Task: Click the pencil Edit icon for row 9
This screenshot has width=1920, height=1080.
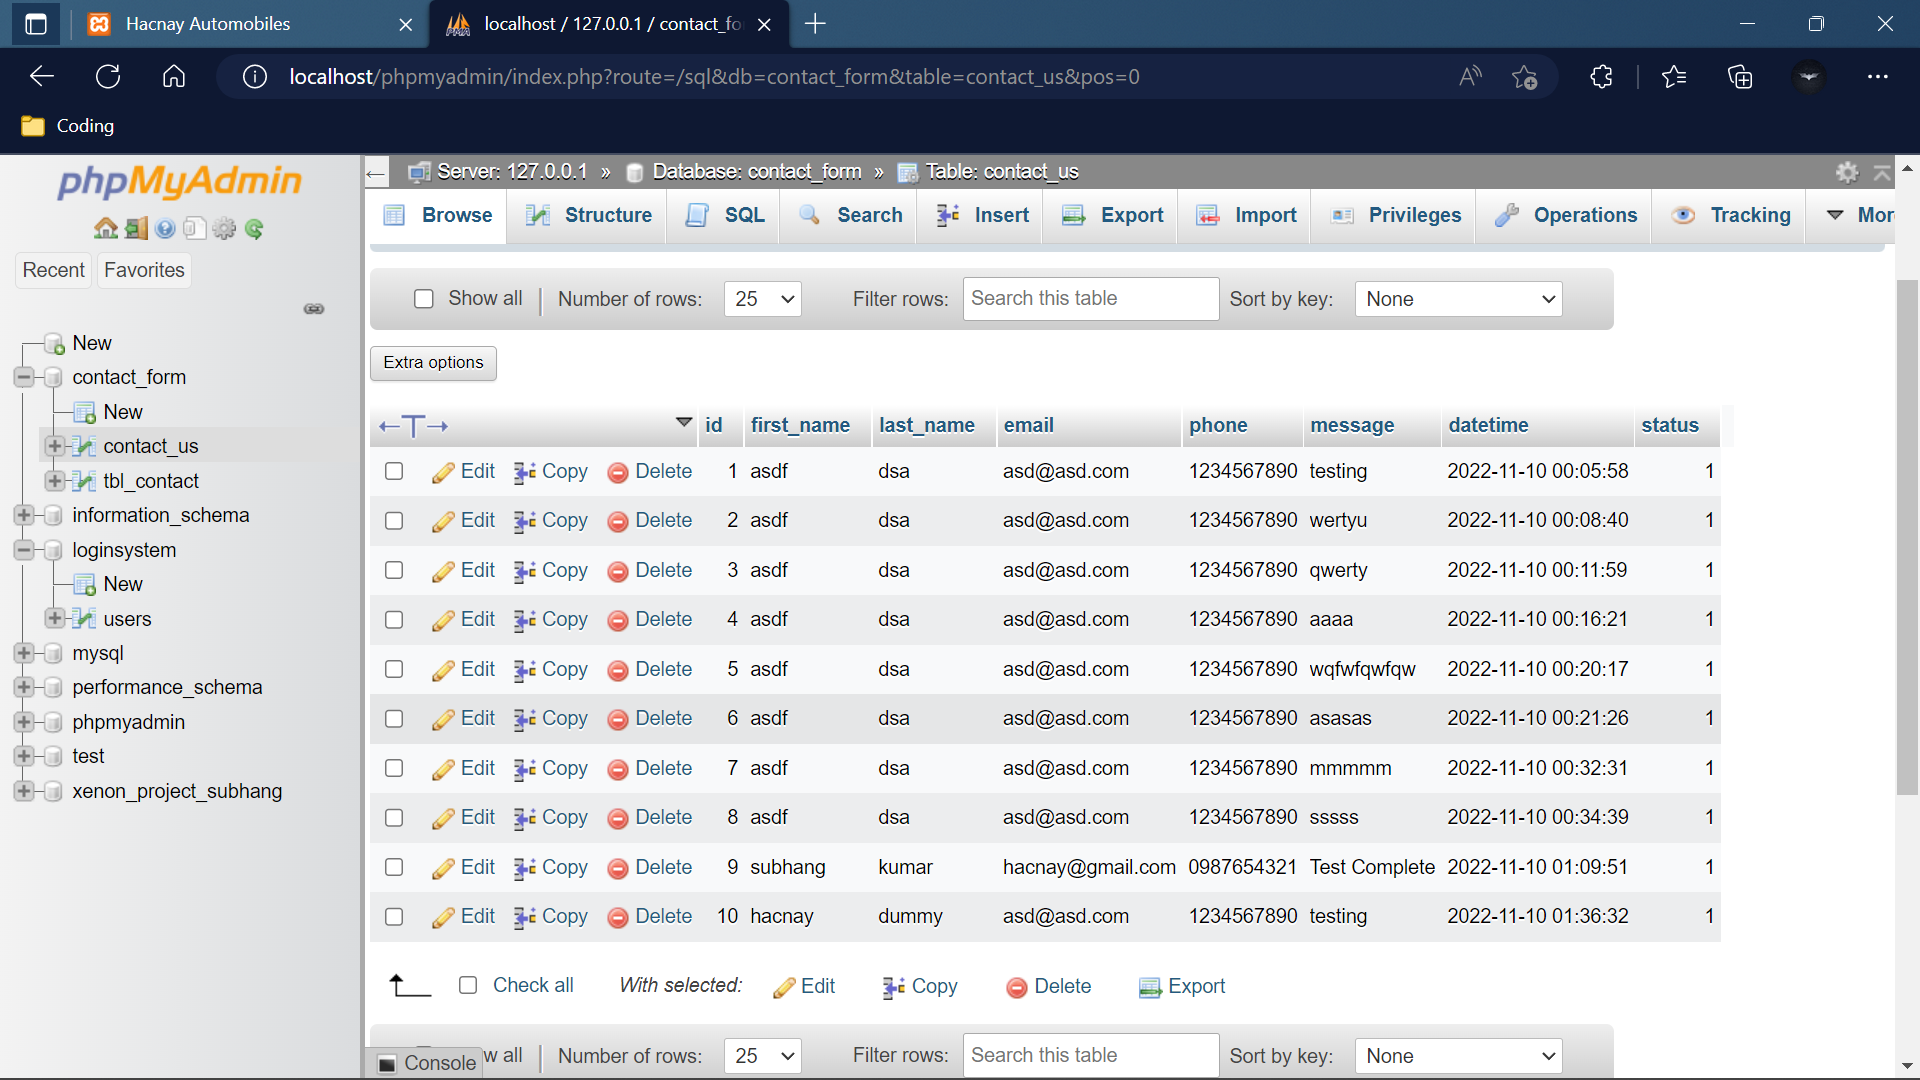Action: point(443,868)
